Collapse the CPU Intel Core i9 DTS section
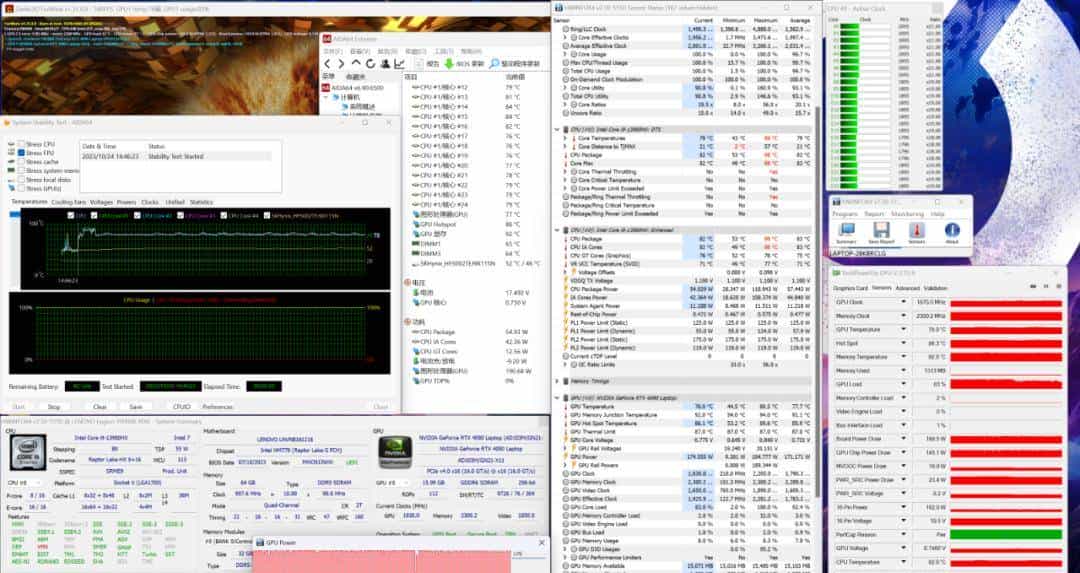 (x=557, y=130)
